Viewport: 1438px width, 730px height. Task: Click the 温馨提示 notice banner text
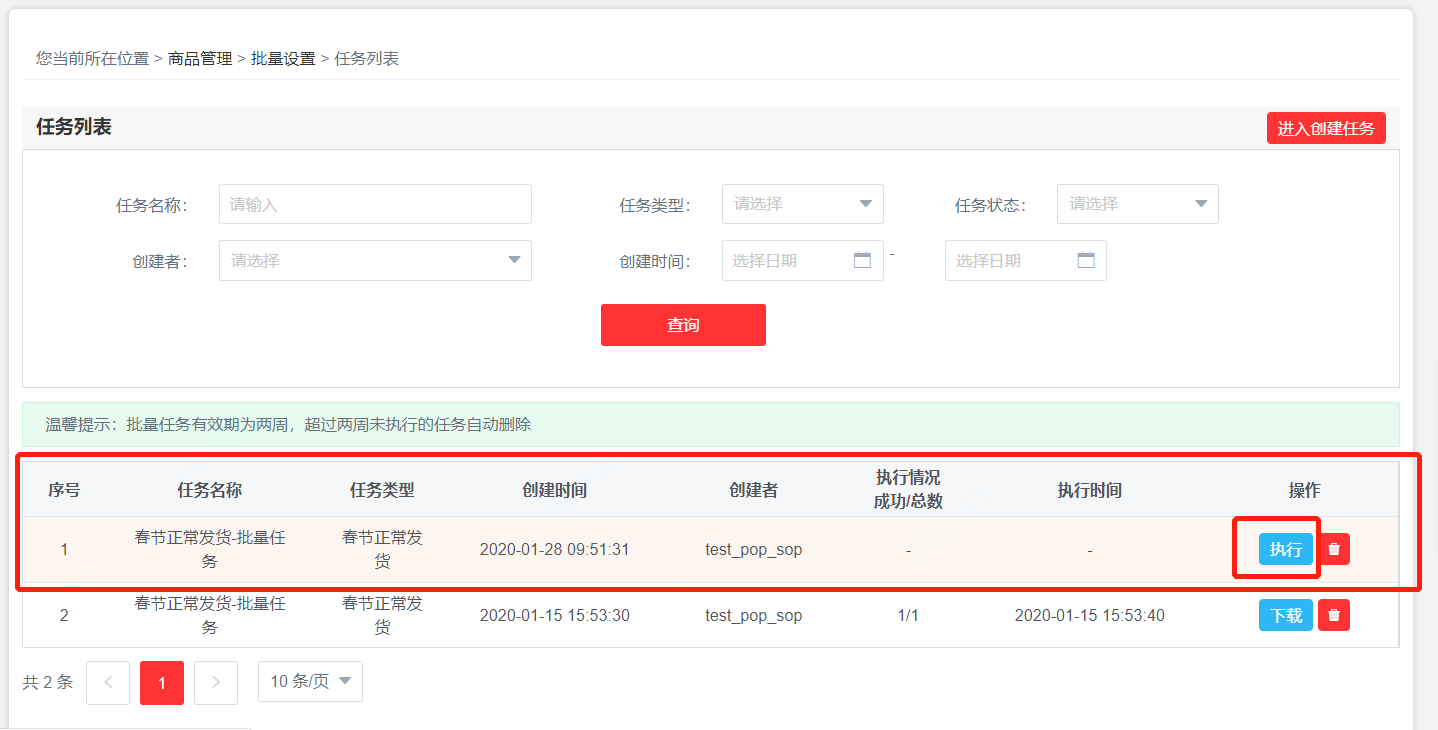coord(288,424)
